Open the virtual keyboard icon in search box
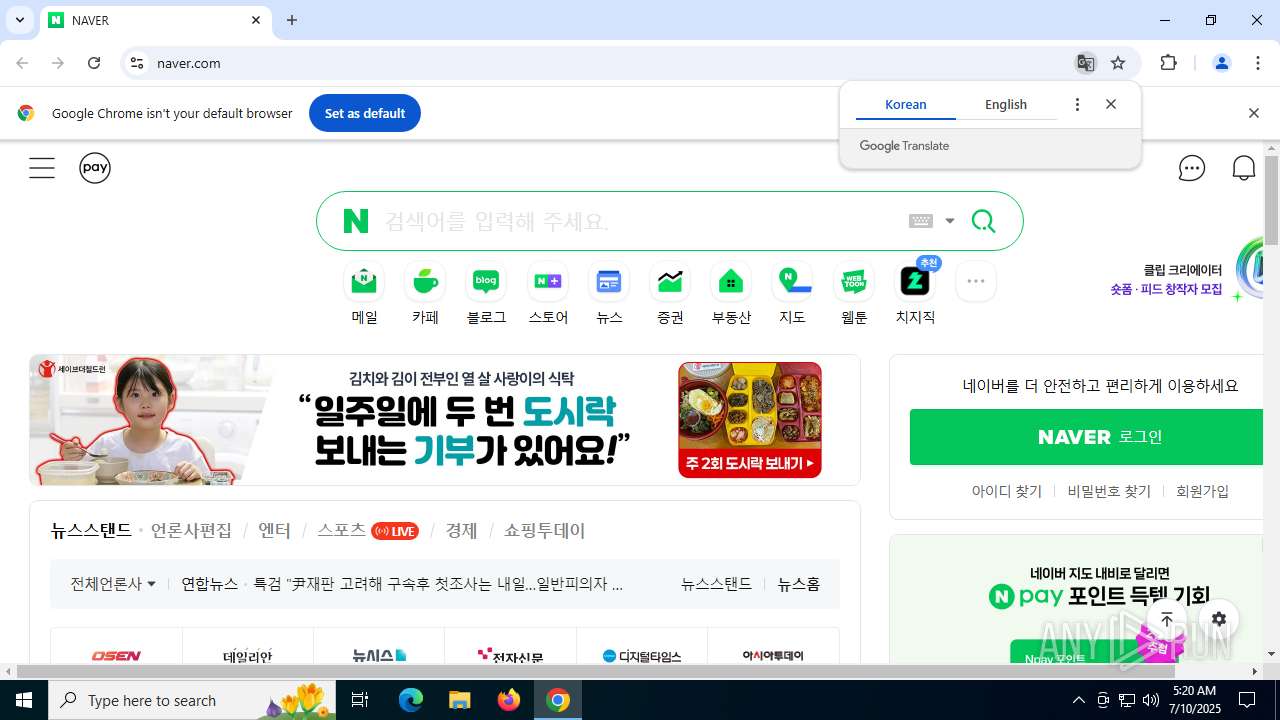The image size is (1280, 720). tap(921, 221)
